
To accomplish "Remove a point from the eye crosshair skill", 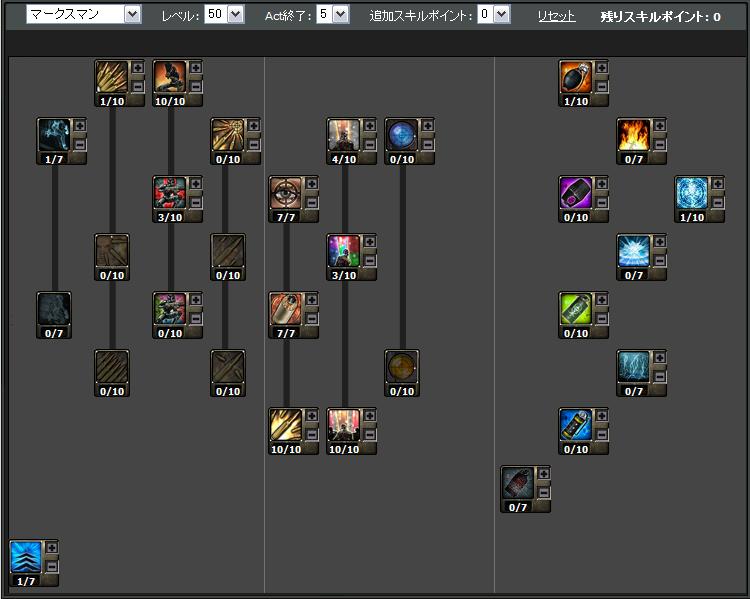I will (x=312, y=202).
